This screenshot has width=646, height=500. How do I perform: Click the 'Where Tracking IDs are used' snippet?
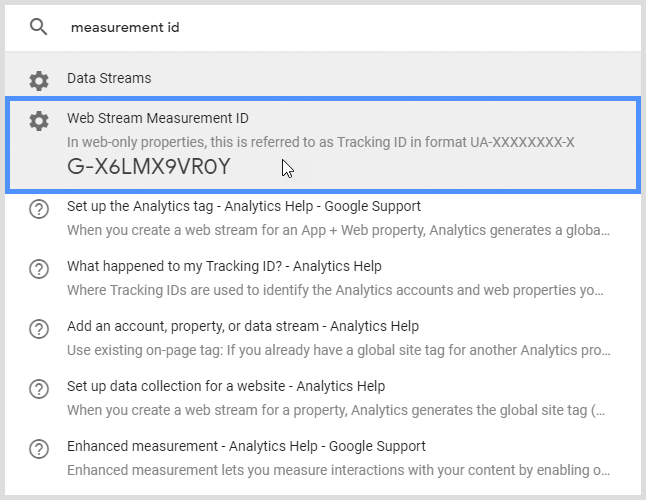coord(335,292)
